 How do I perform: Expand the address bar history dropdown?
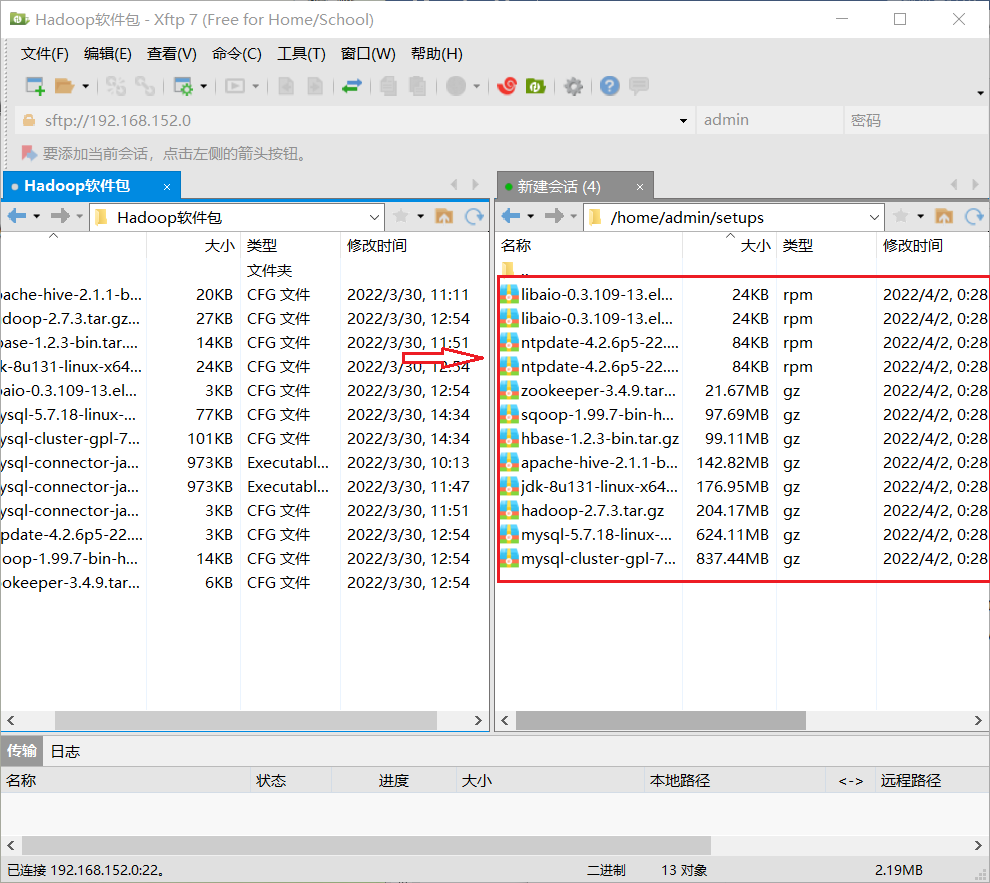(683, 121)
